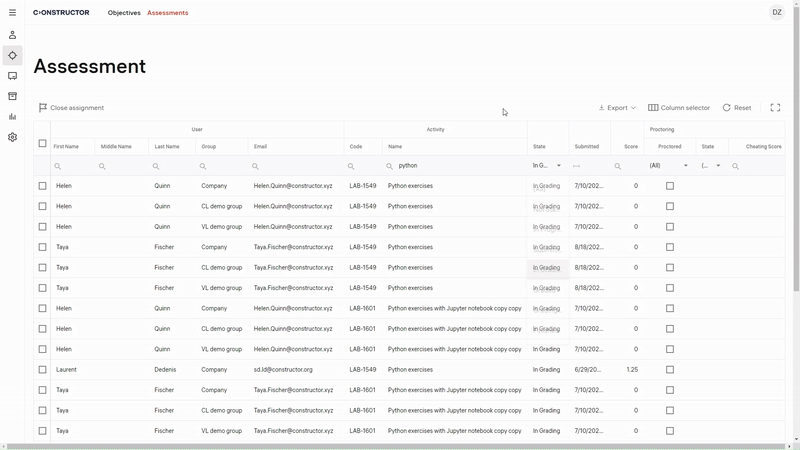Select row Taya Fischer Company LAB-1549
Viewport: 800px width, 450px height.
click(42, 247)
